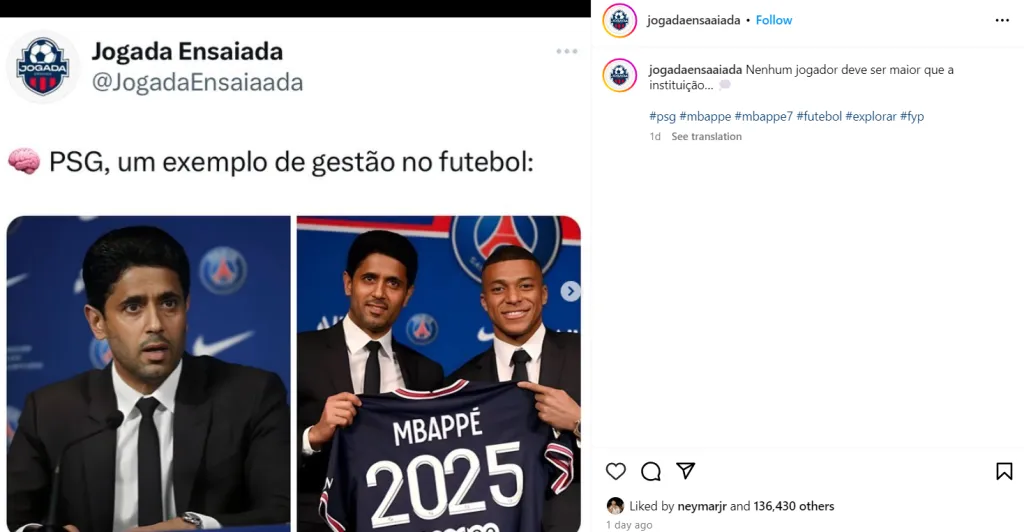The width and height of the screenshot is (1024, 532).
Task: Click the caption's jogadaensaaiada profile avatar
Action: (x=620, y=75)
